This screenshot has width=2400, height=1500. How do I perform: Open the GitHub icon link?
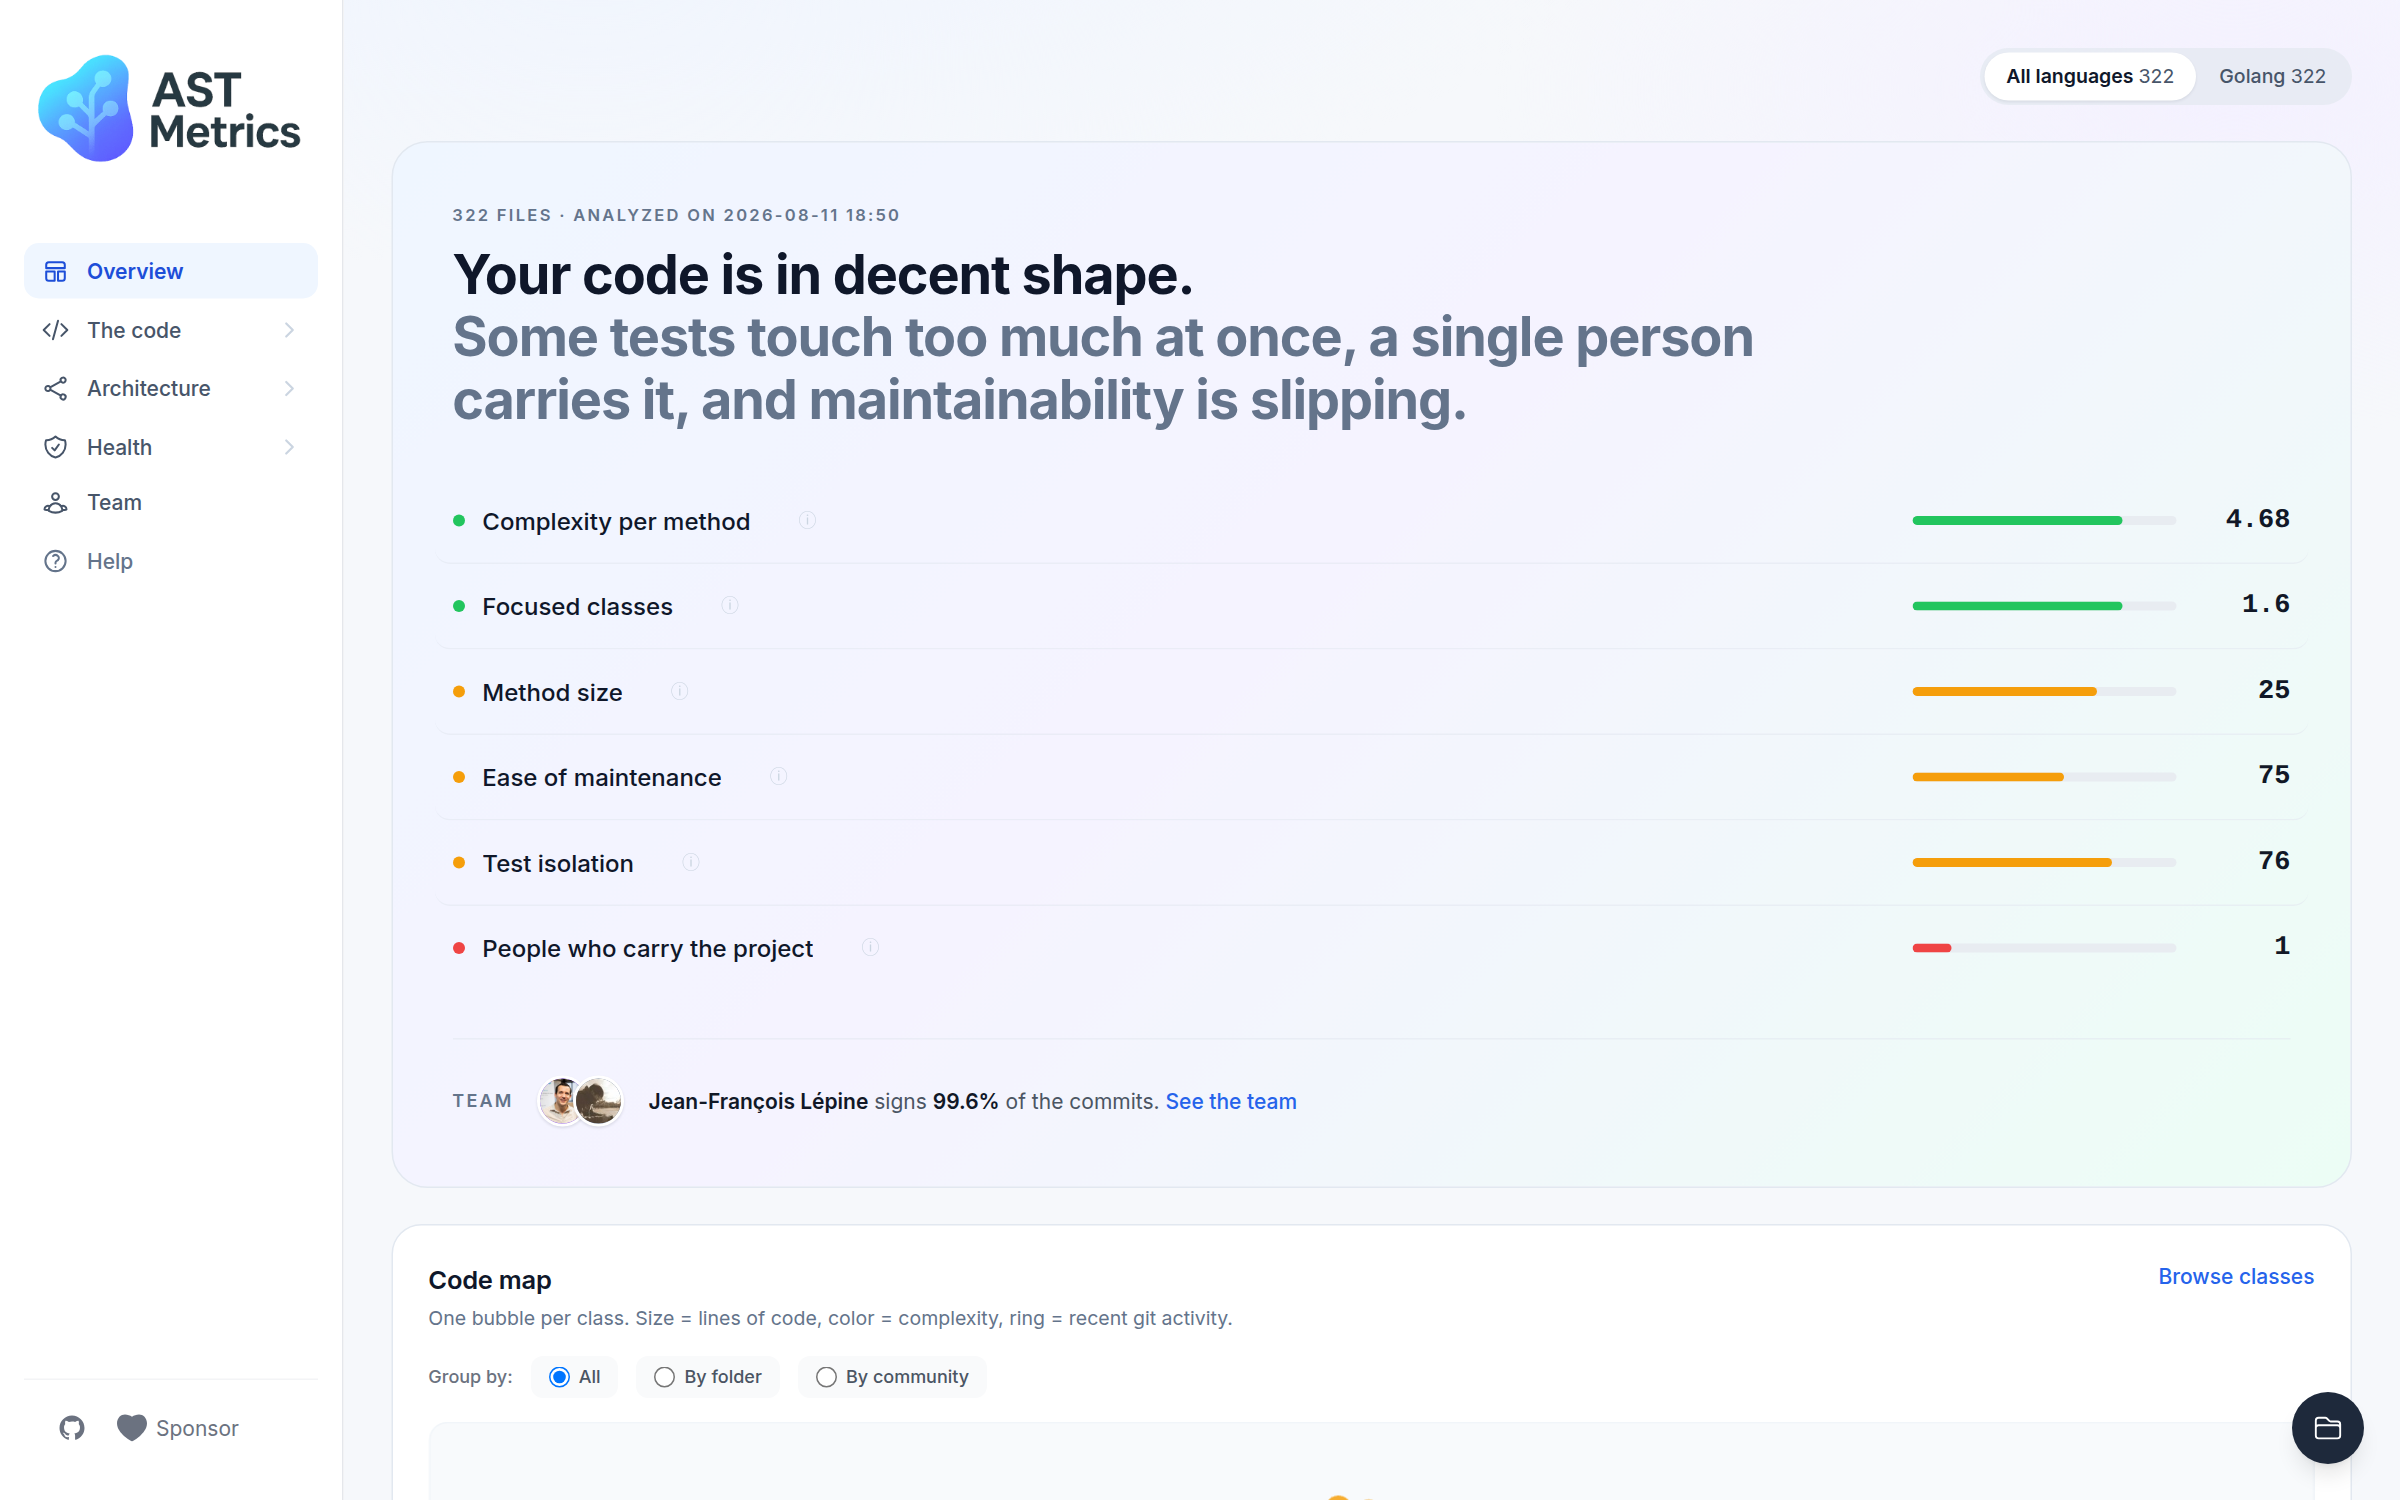(x=72, y=1428)
